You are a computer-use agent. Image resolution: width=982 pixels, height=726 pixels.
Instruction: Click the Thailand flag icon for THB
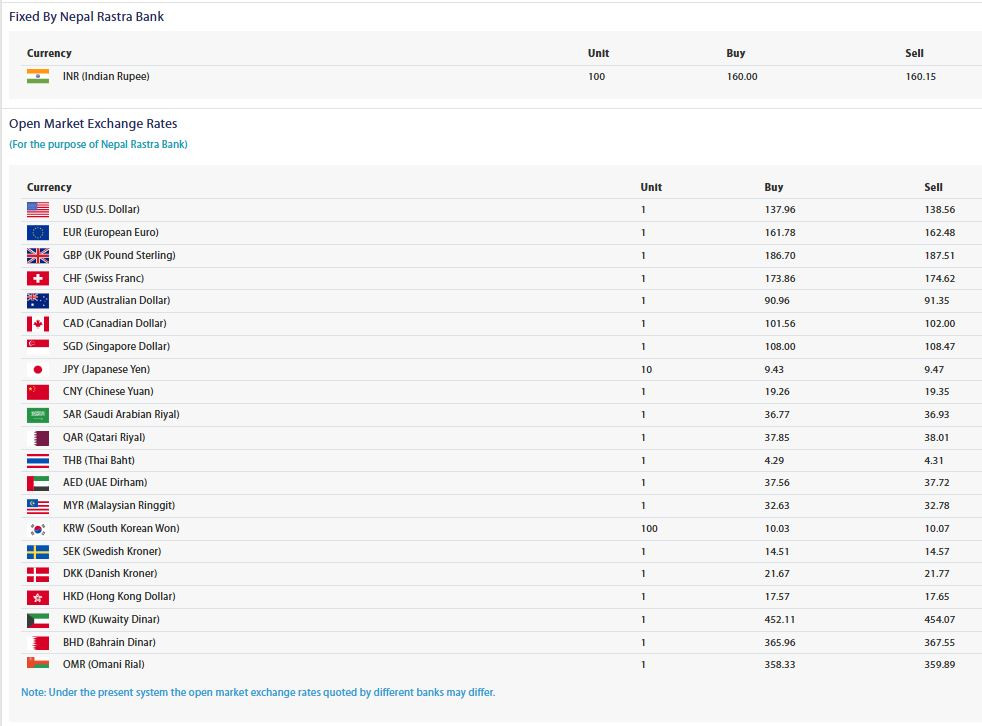38,460
